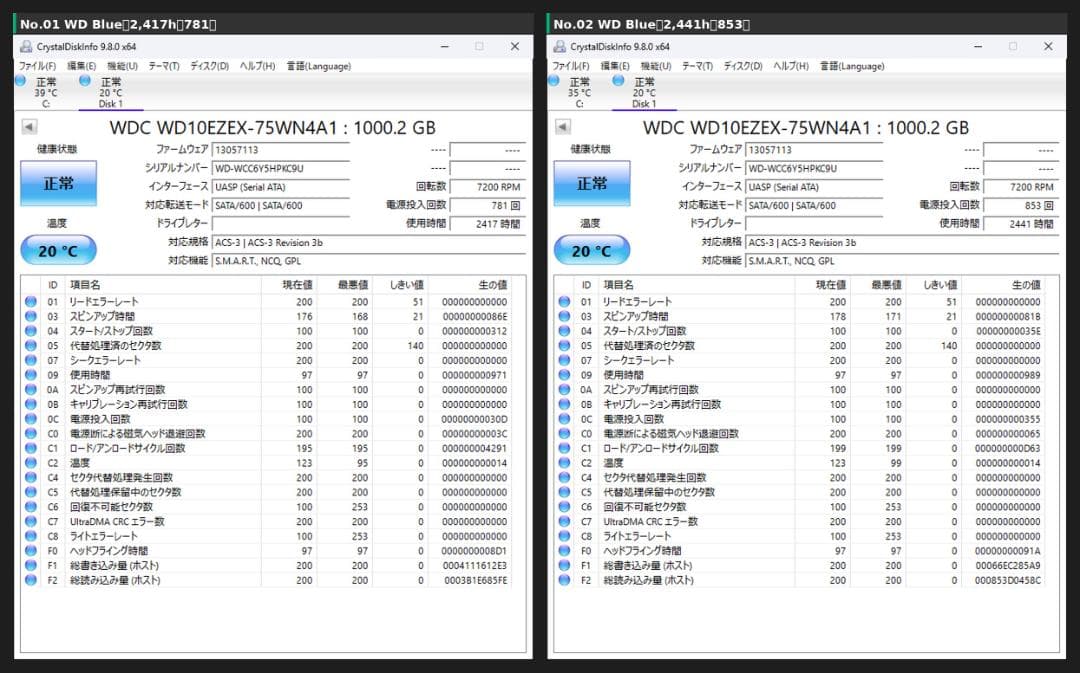Click status icon for C7 UltraDMA CRC right window

pos(565,521)
